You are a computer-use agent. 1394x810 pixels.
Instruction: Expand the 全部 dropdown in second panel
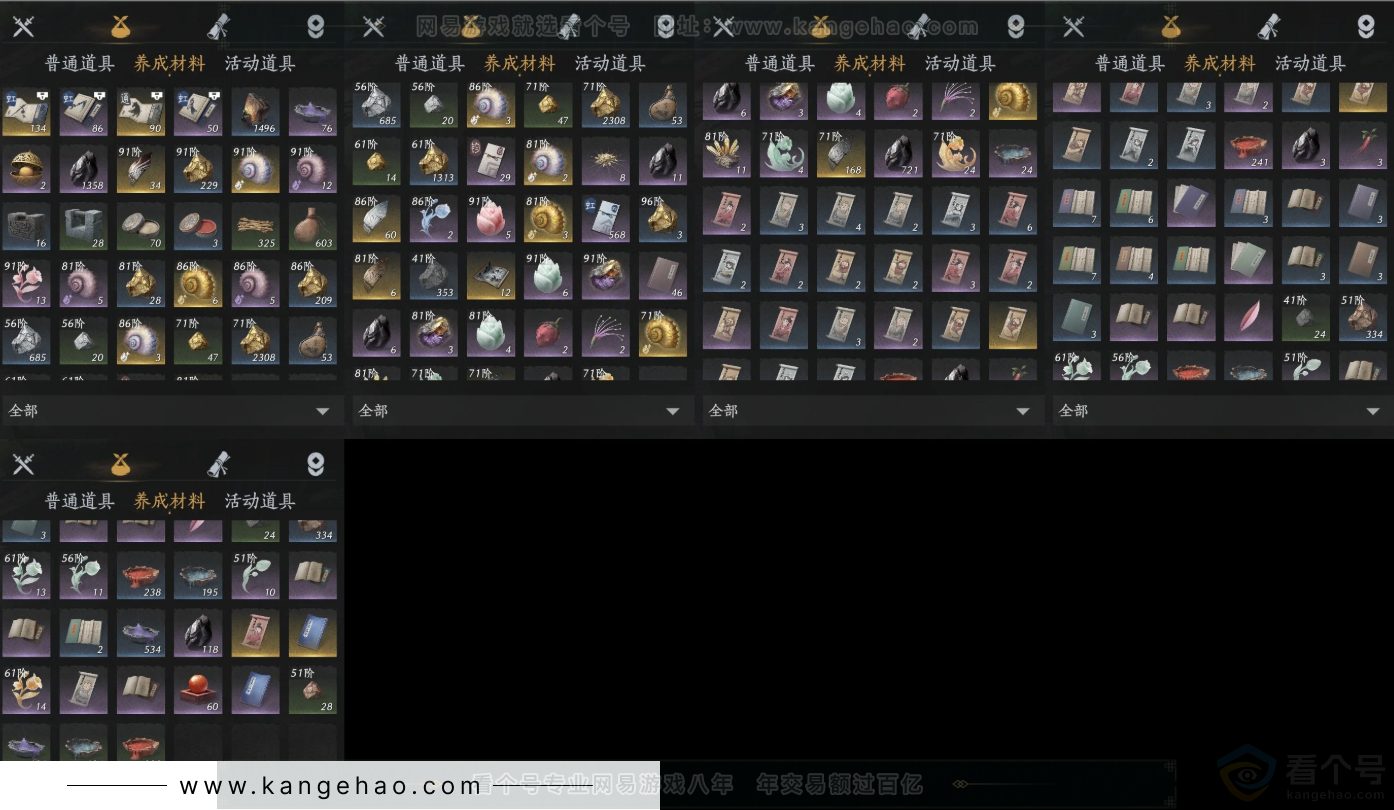tap(521, 411)
